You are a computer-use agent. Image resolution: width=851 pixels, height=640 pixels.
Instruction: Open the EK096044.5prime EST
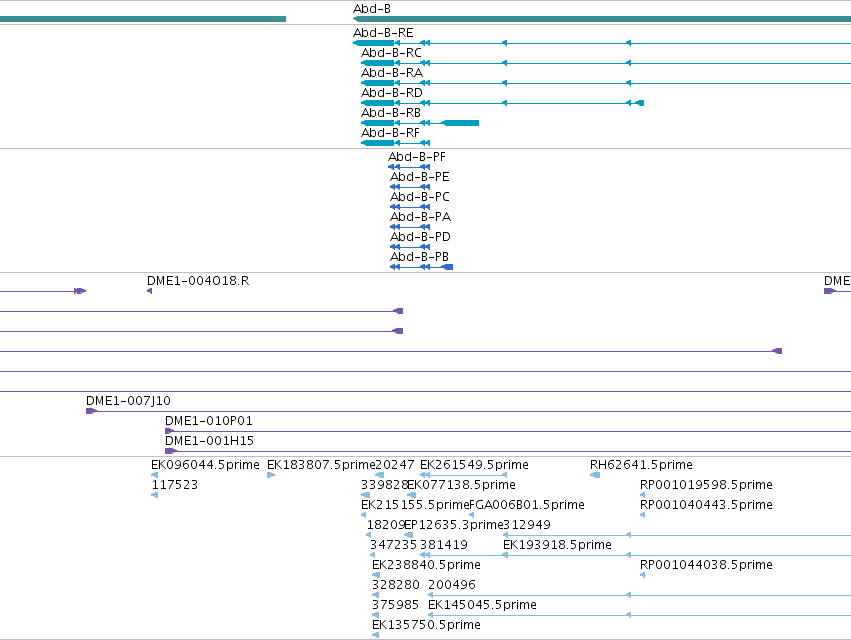tap(205, 465)
